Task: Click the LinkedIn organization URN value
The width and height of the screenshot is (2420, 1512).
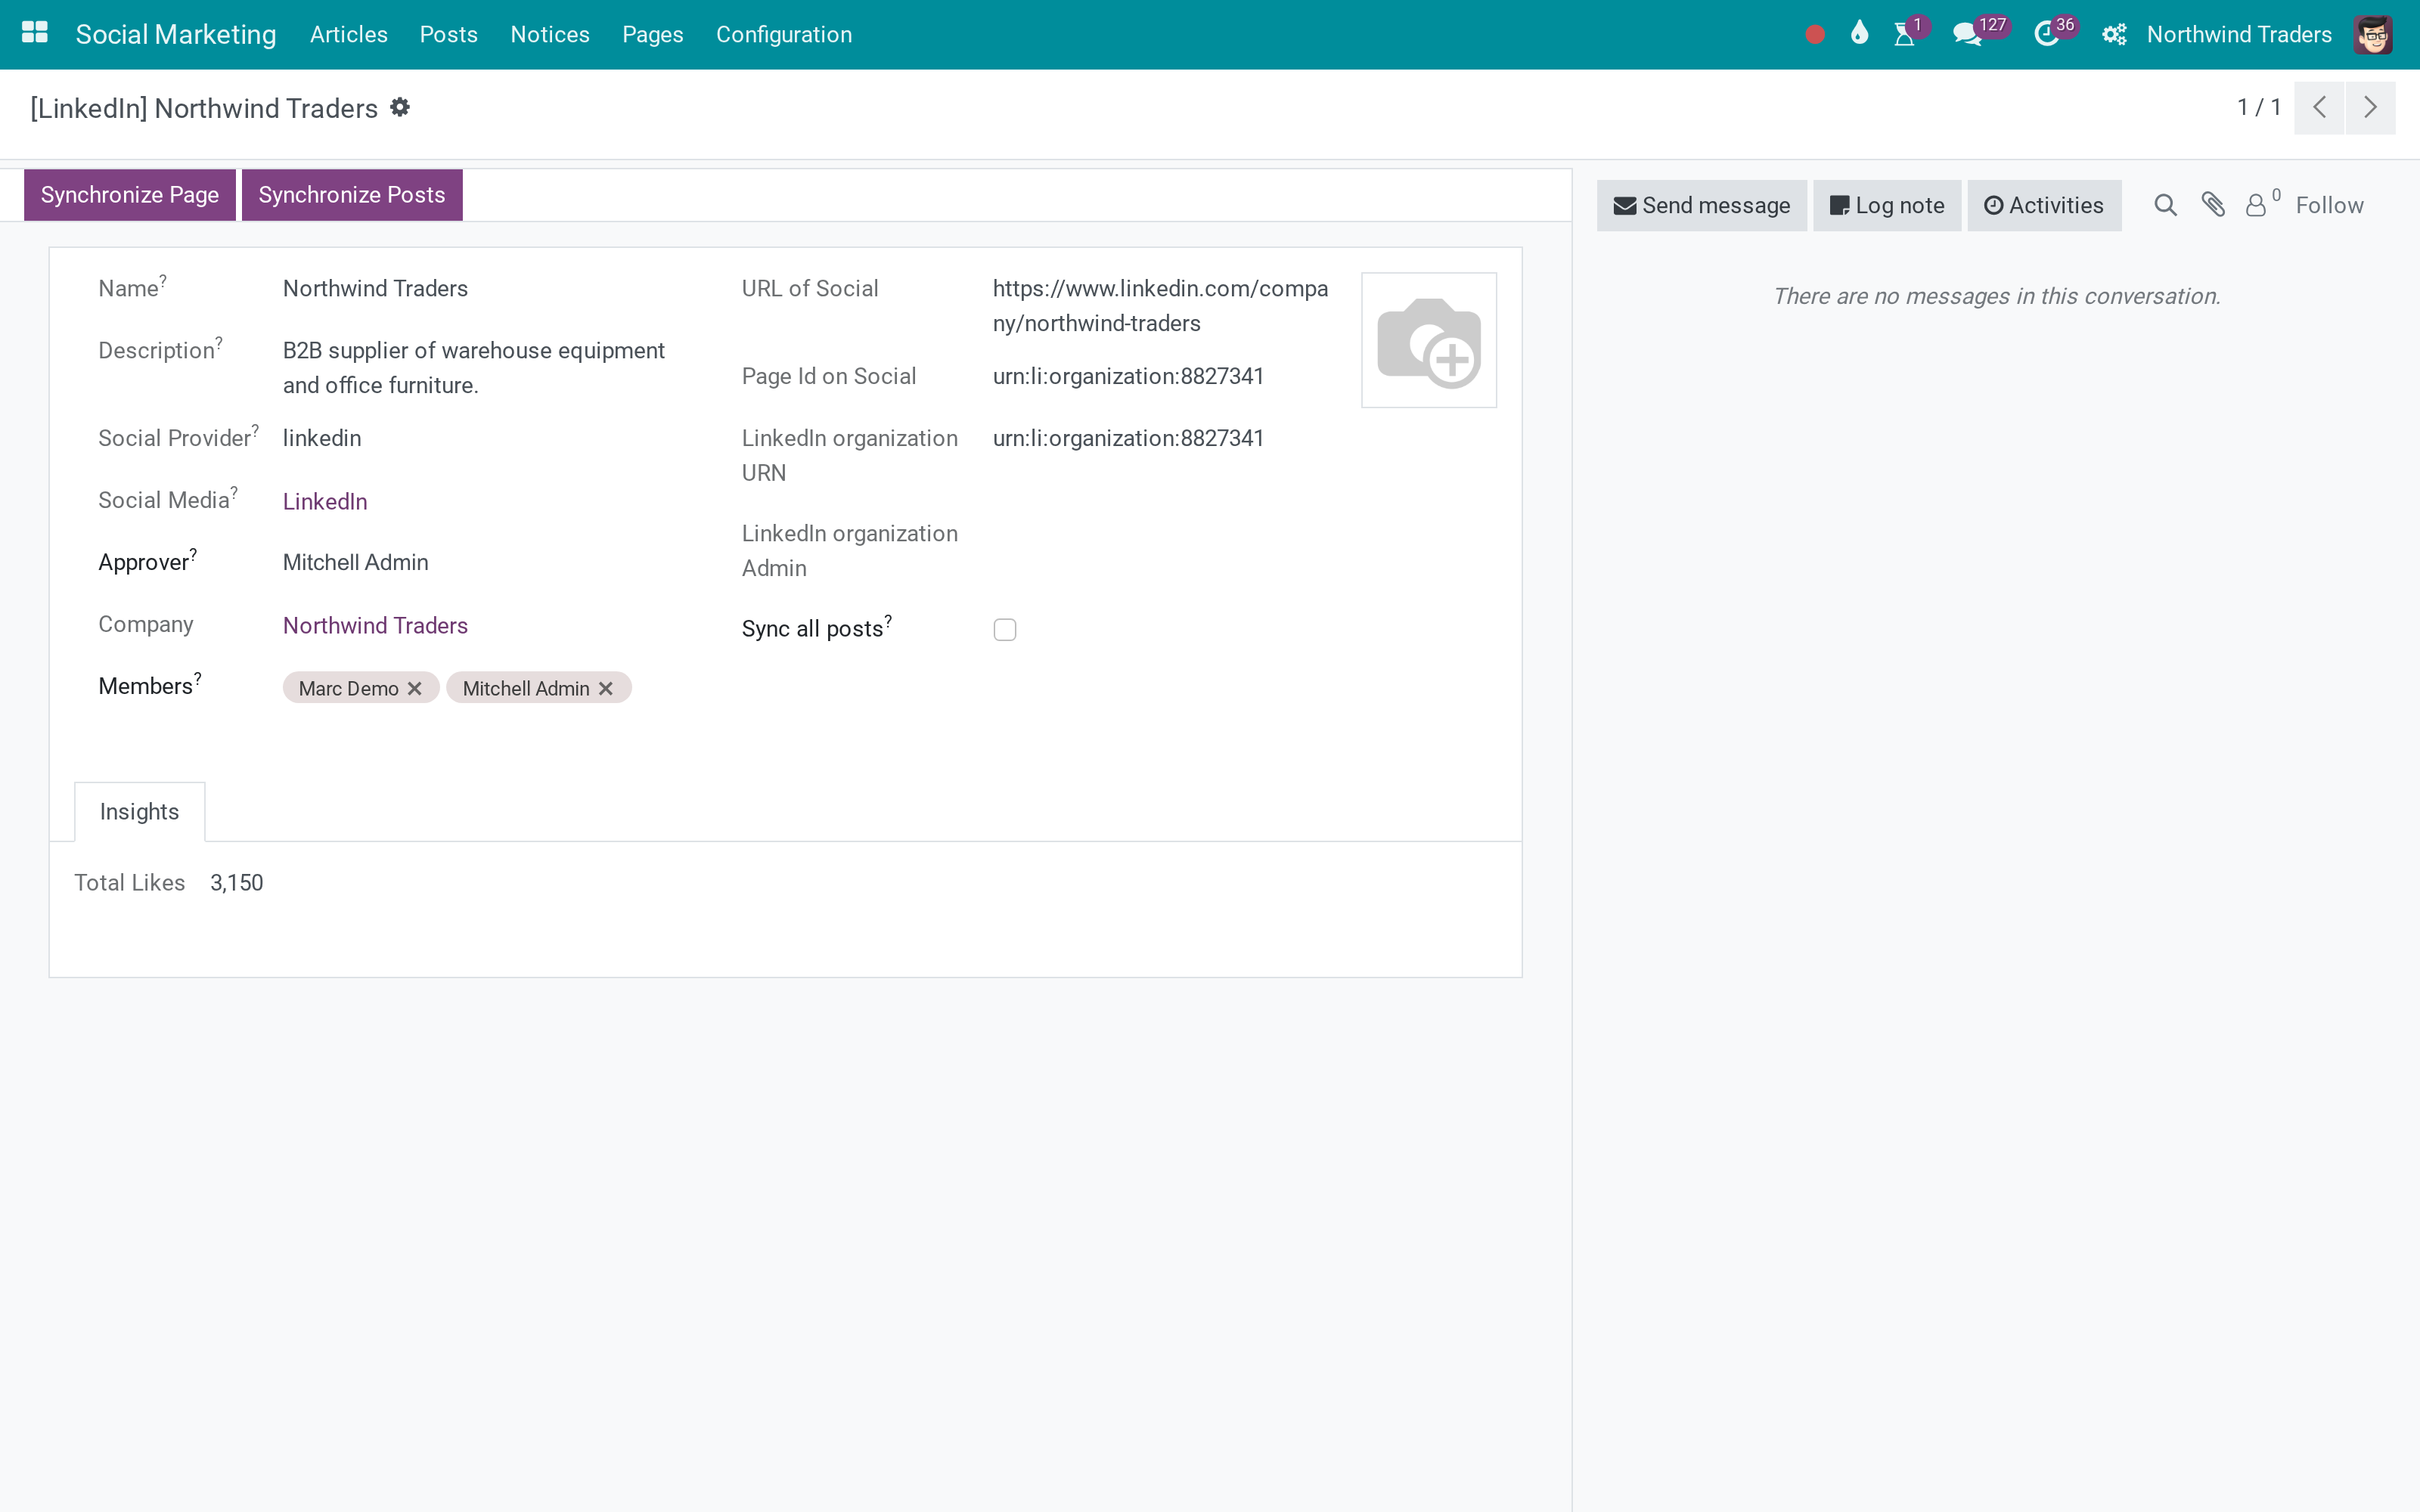Action: pyautogui.click(x=1128, y=438)
